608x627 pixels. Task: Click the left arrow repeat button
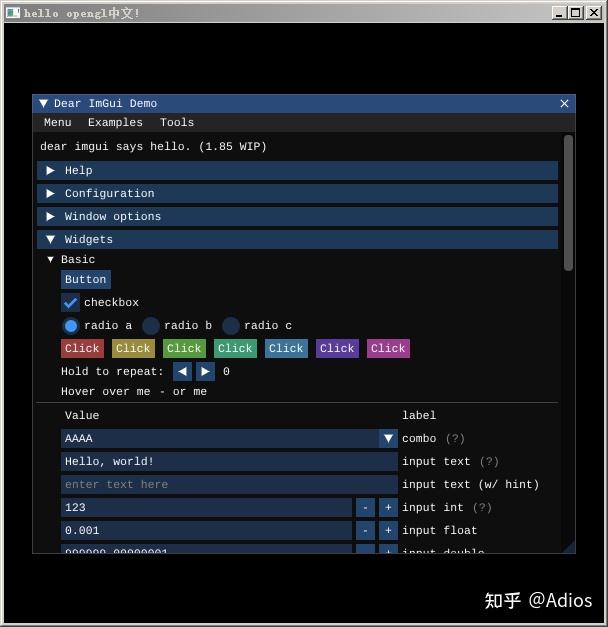[x=182, y=371]
